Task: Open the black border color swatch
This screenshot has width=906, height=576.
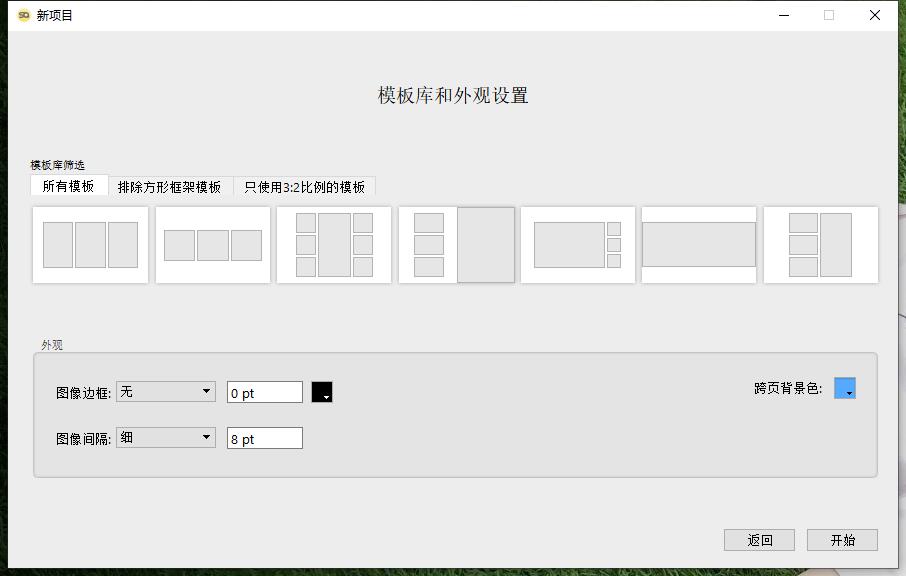Action: click(322, 392)
